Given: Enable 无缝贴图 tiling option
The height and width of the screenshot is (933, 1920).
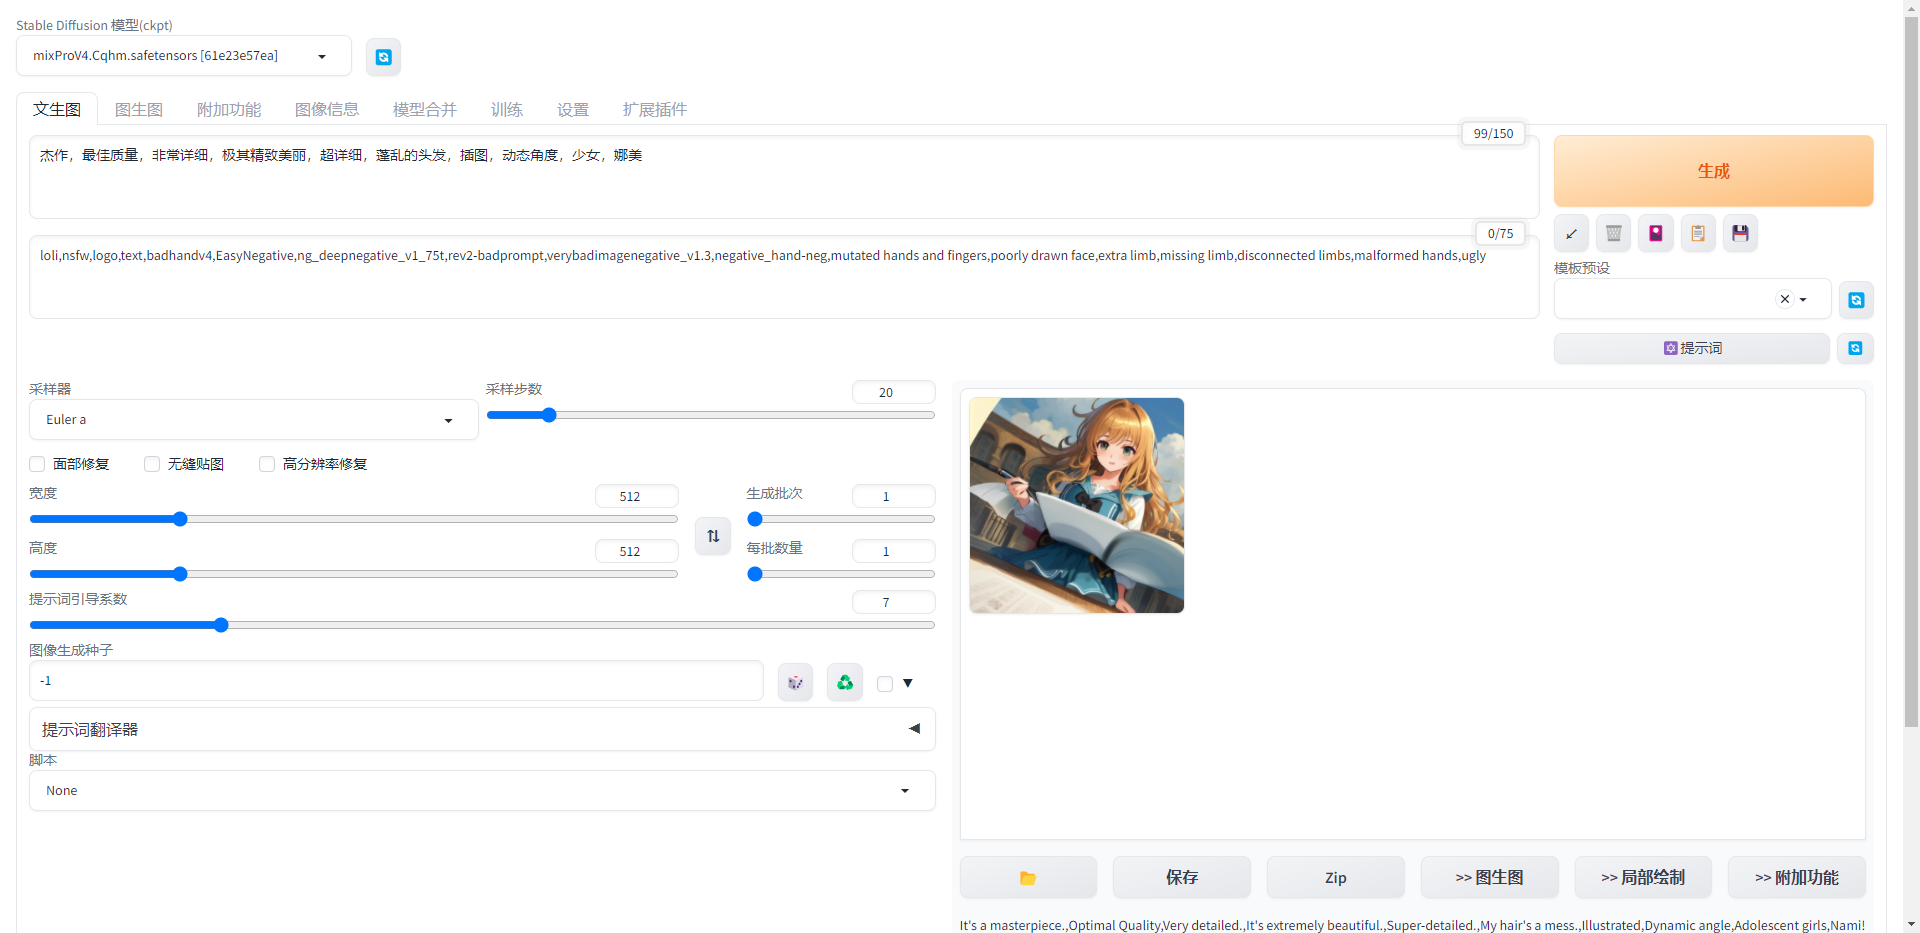Looking at the screenshot, I should (x=152, y=464).
